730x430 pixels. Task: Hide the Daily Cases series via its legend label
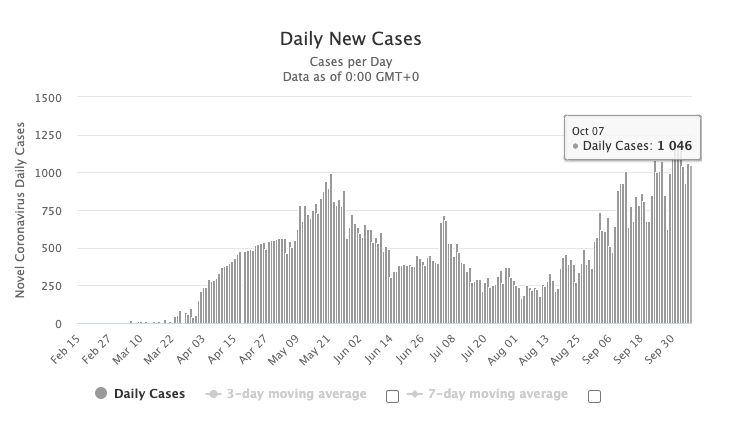pyautogui.click(x=149, y=394)
